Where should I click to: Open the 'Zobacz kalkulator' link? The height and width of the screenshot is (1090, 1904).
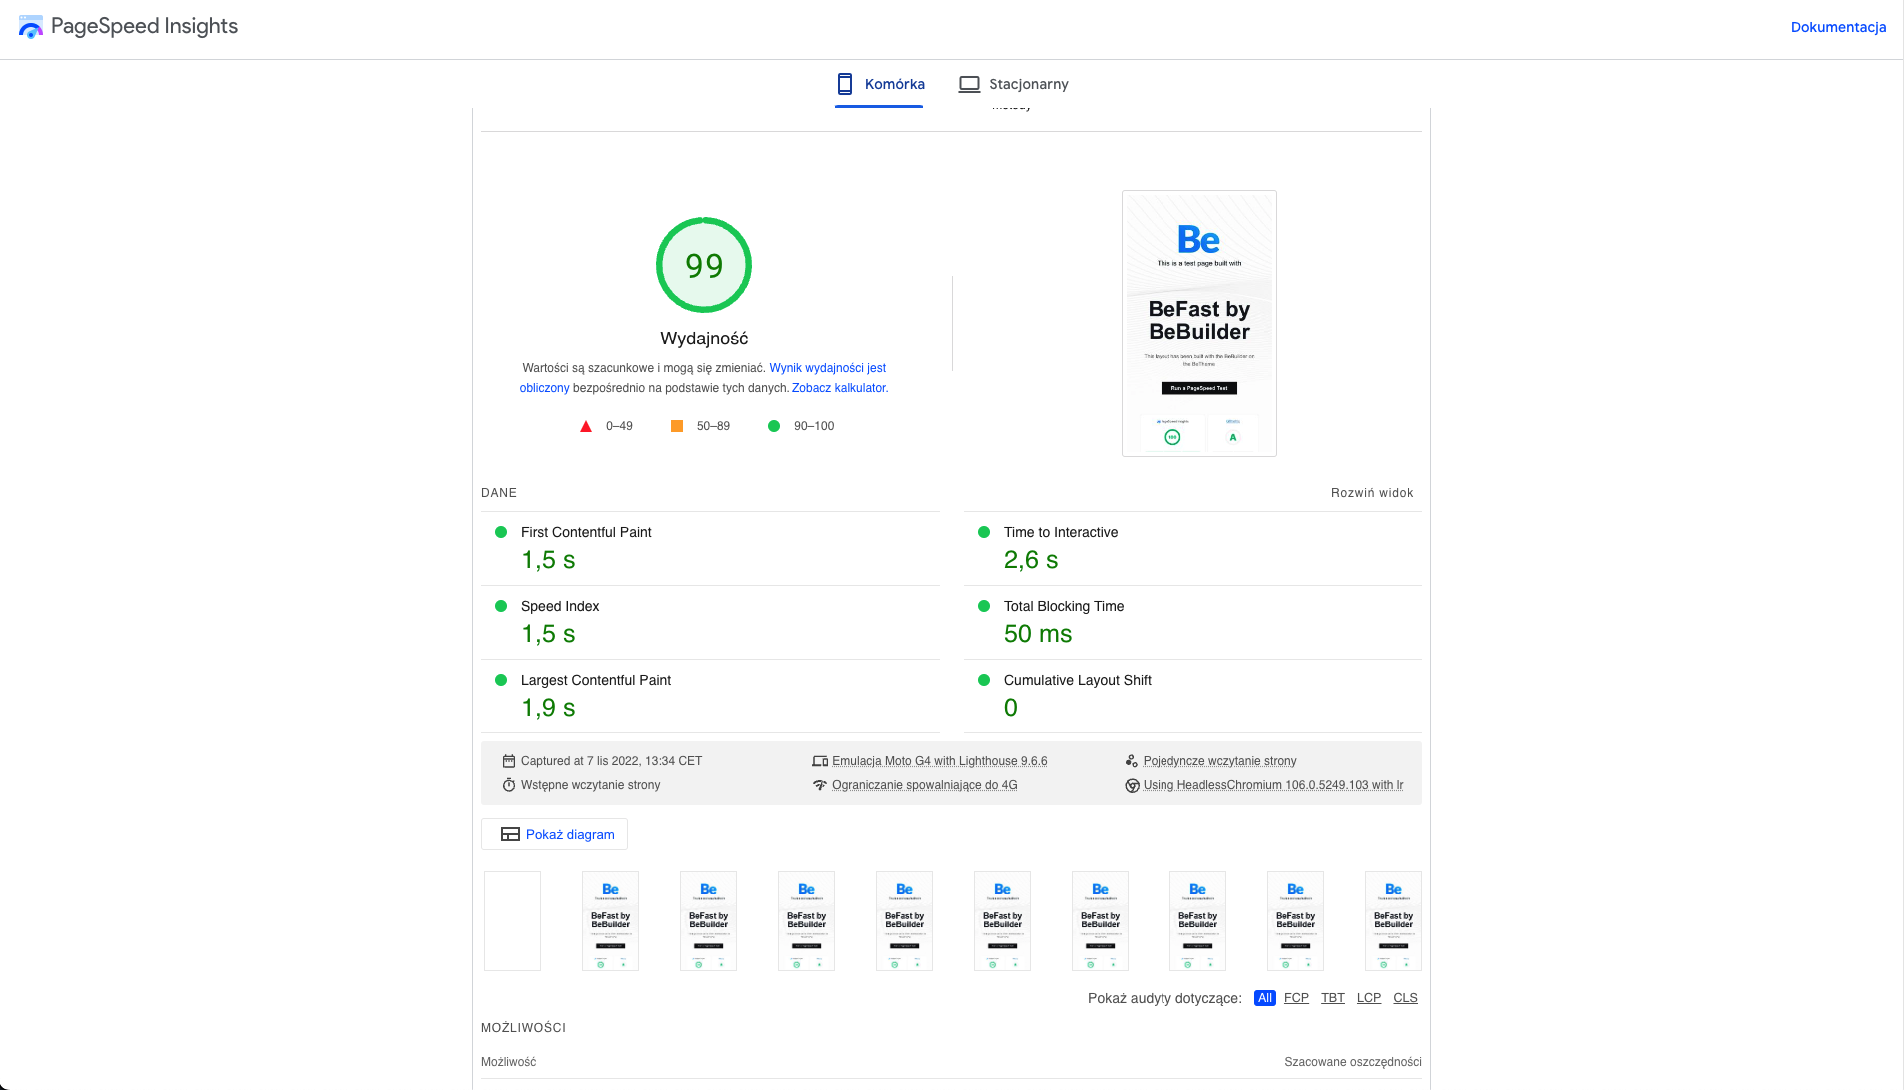[838, 388]
